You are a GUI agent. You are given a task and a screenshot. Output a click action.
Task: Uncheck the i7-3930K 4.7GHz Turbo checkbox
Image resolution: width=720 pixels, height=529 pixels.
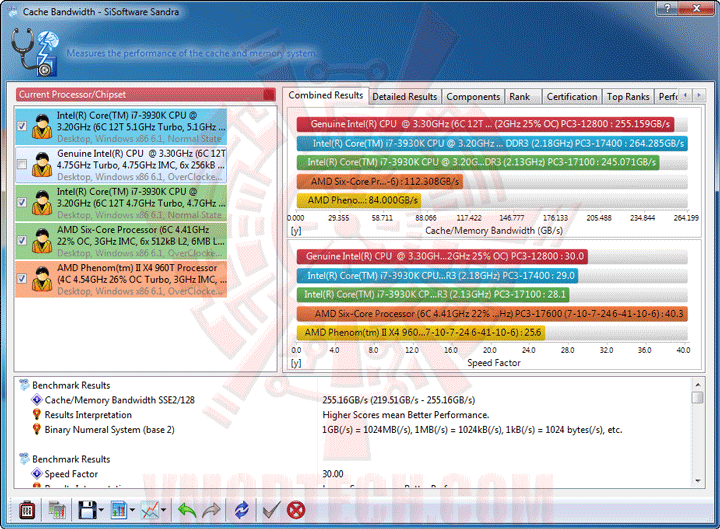coord(22,203)
